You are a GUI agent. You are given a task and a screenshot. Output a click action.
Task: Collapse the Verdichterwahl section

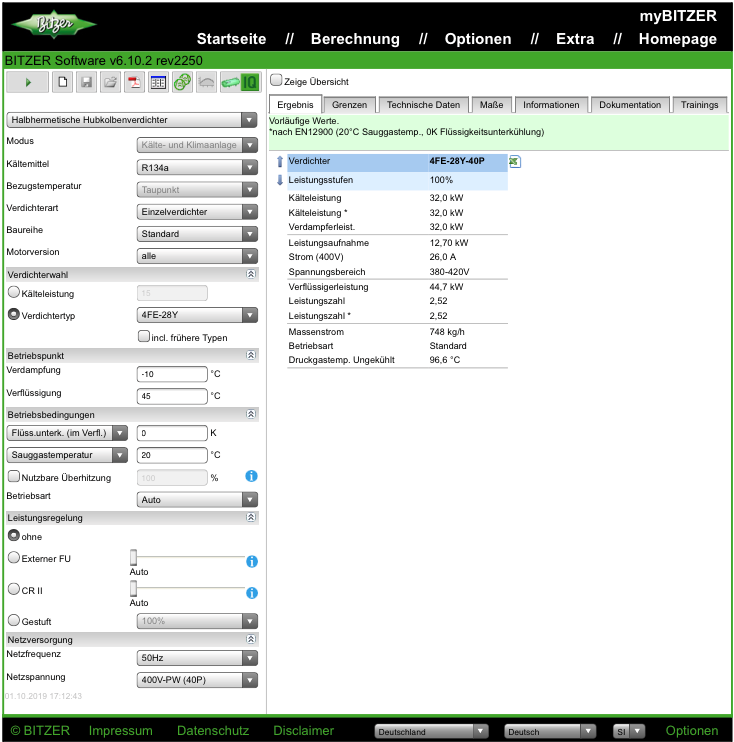click(251, 274)
